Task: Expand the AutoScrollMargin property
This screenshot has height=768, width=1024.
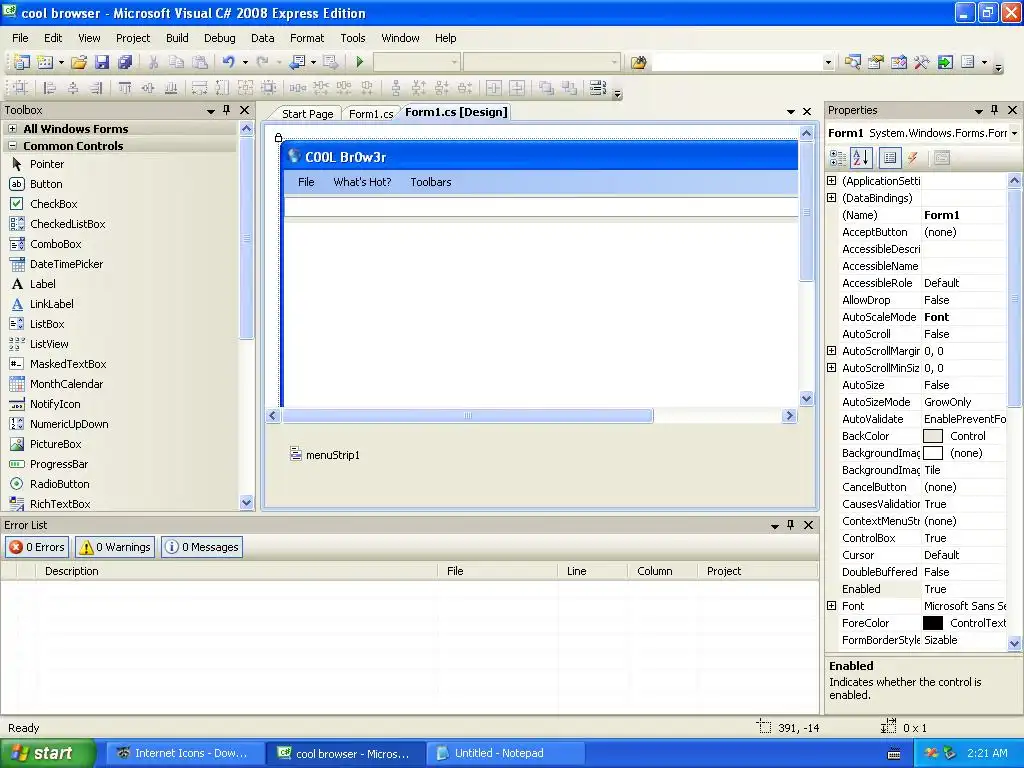Action: (x=831, y=351)
